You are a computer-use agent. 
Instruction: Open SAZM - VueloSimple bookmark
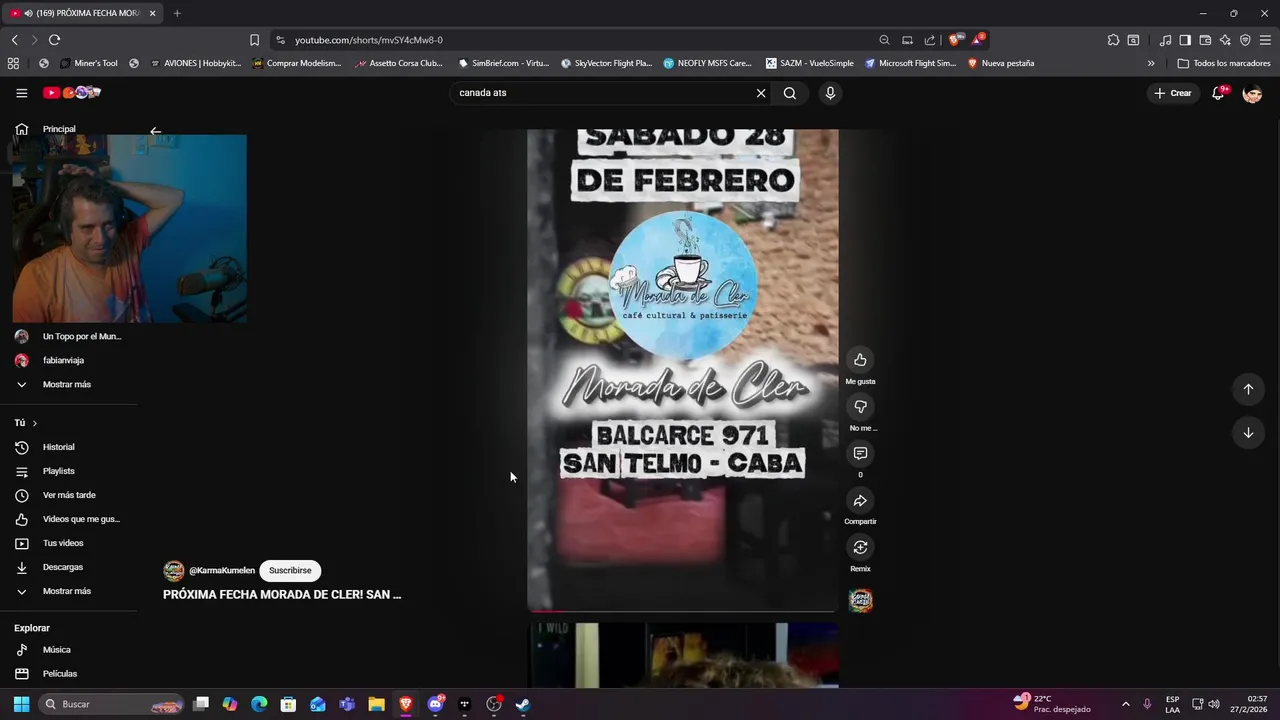pos(810,63)
